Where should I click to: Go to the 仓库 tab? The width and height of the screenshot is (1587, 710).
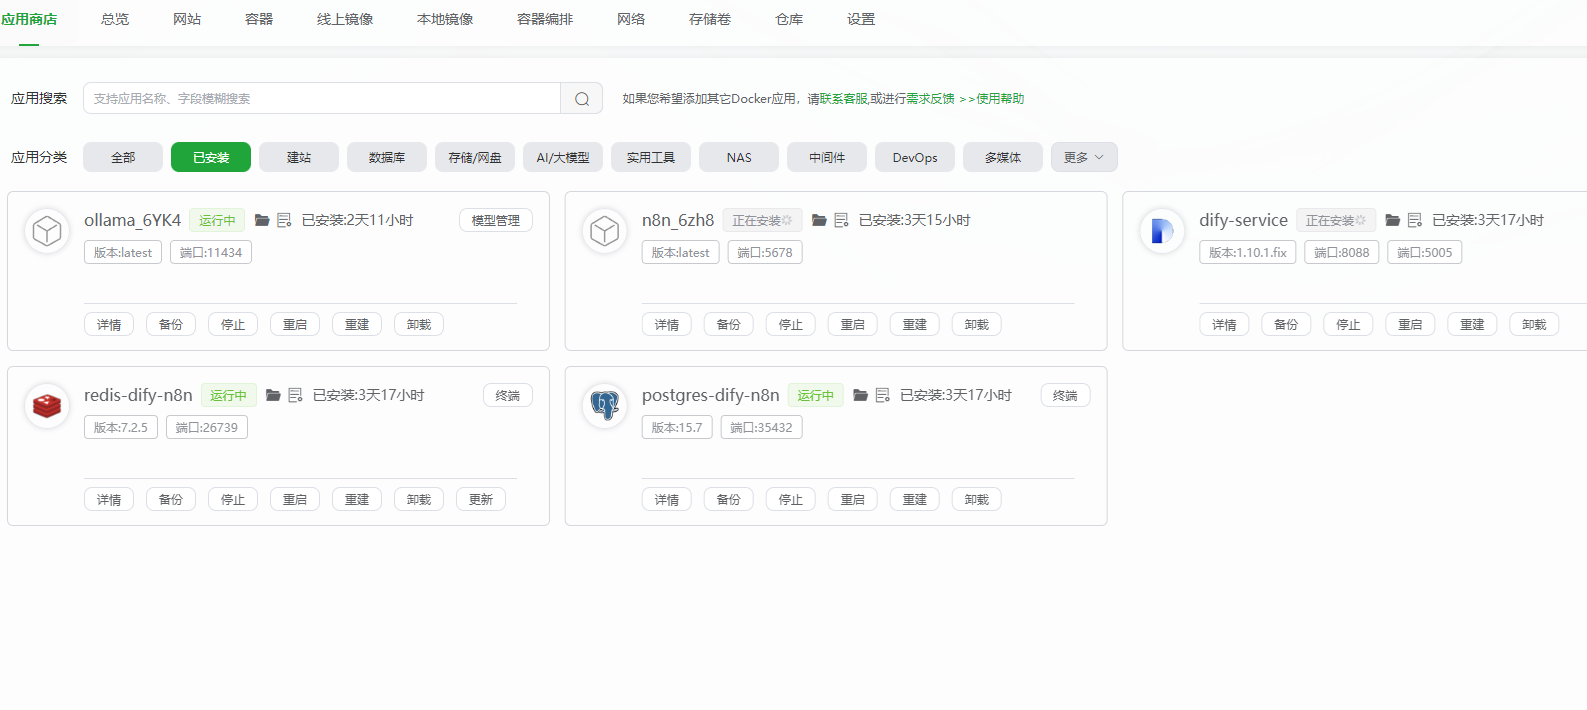789,19
